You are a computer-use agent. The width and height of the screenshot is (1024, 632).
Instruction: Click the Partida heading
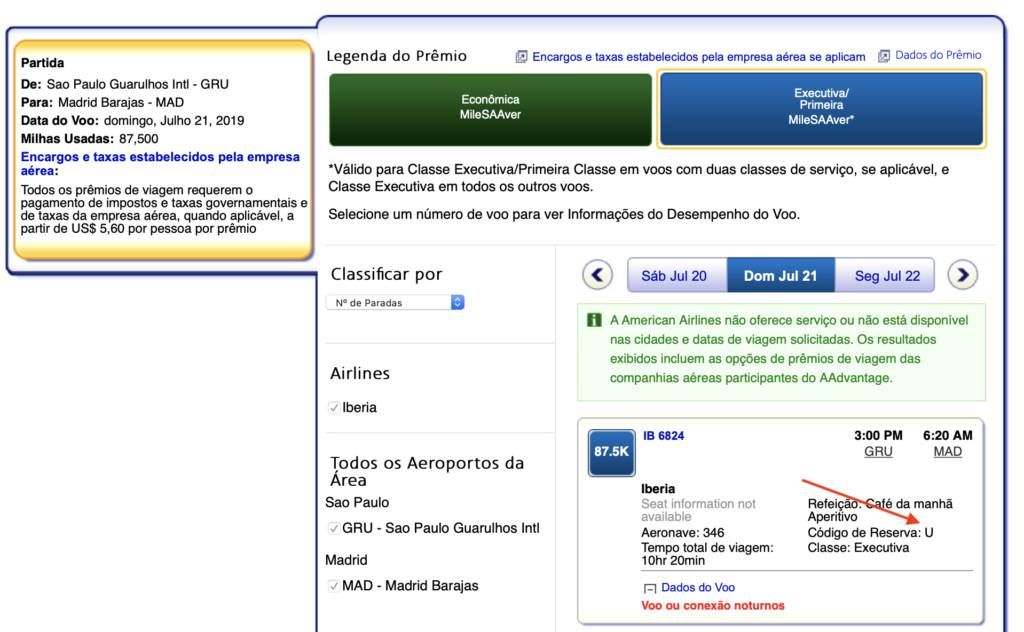(x=42, y=63)
